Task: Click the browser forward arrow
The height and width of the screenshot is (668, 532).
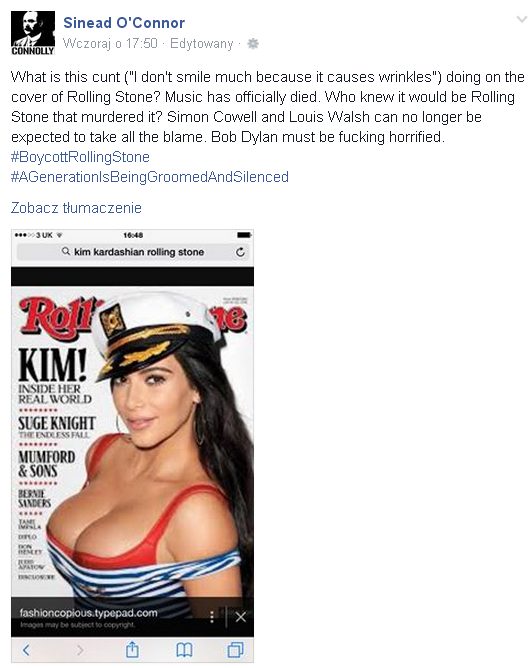Action: click(80, 650)
